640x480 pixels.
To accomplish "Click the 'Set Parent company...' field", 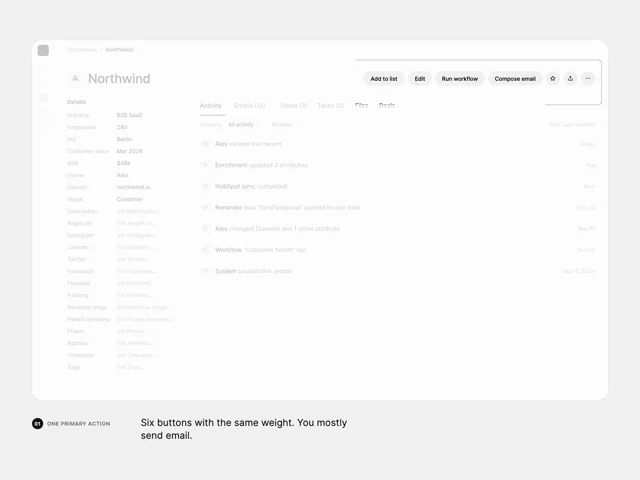I will (144, 319).
